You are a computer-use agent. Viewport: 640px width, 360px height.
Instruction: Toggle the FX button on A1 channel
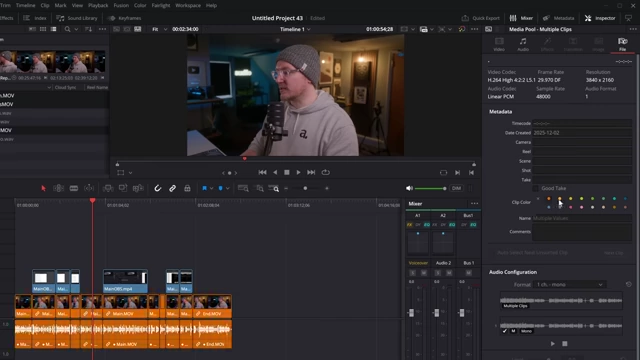pos(409,225)
